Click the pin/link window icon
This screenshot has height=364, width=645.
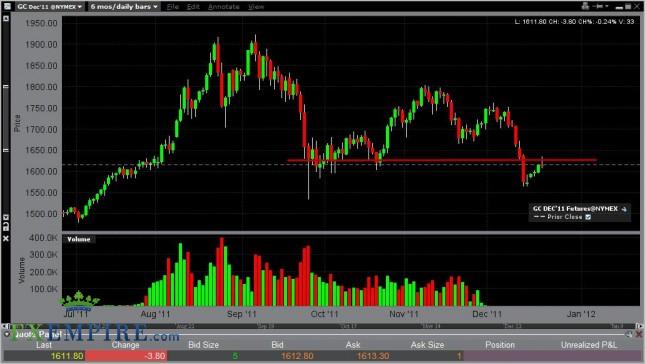coord(599,6)
